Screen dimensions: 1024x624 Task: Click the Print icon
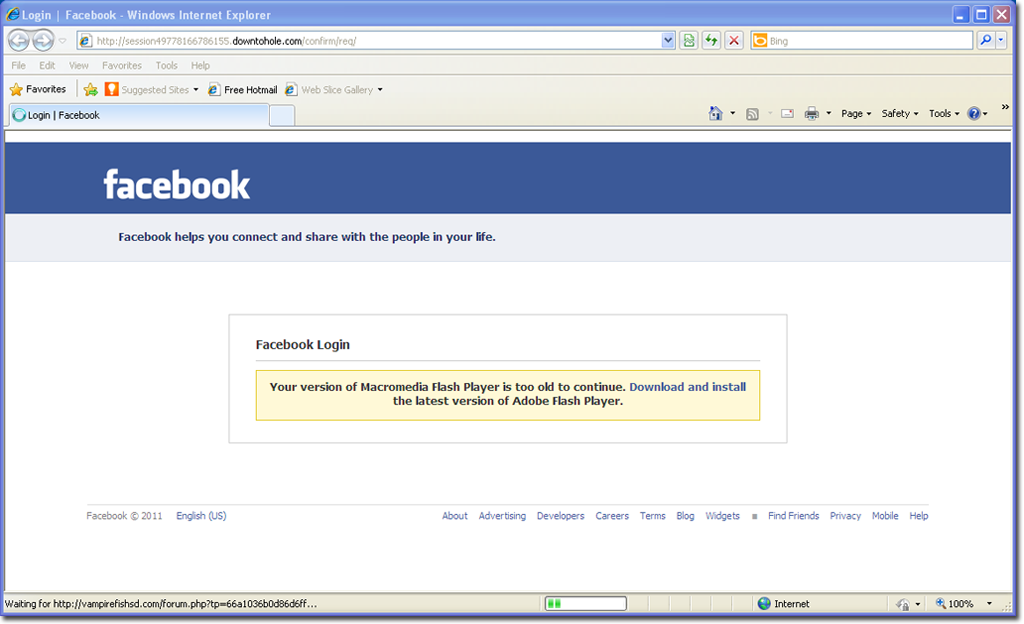coord(812,114)
